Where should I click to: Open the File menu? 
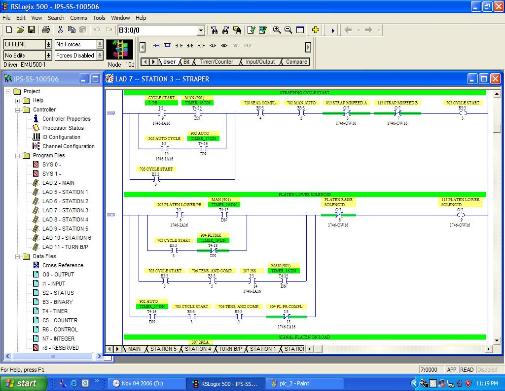coord(7,18)
